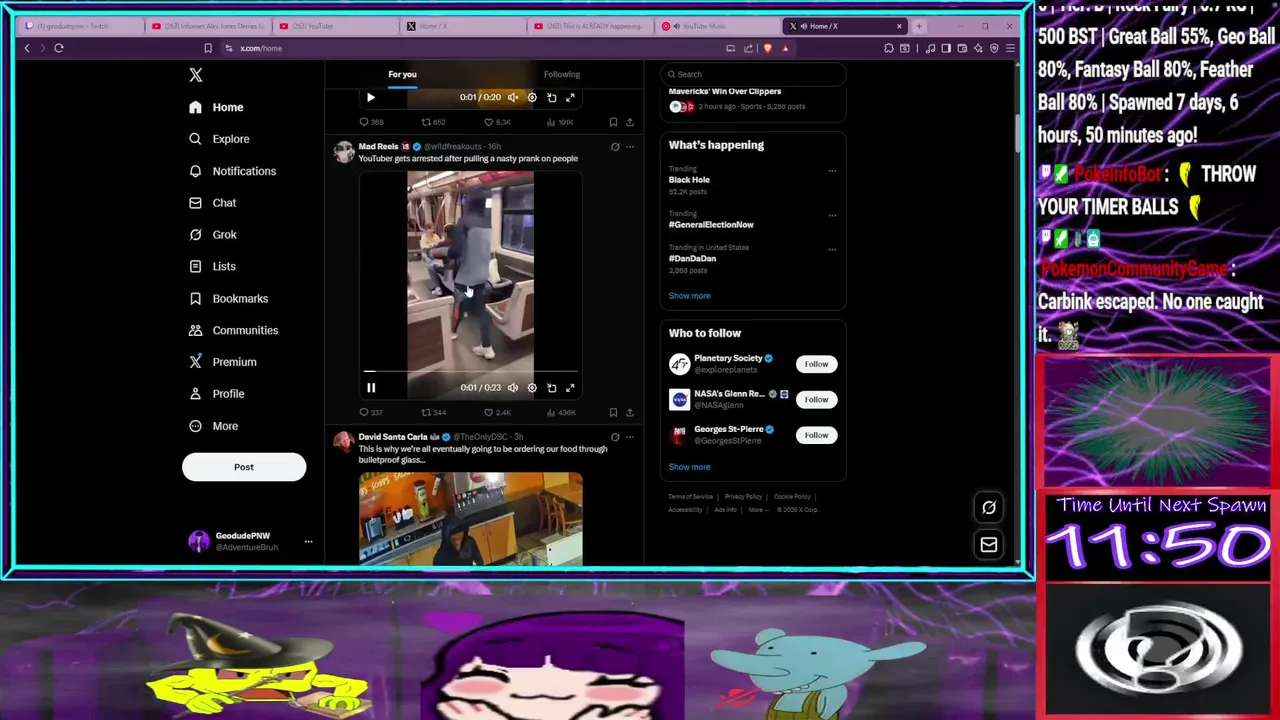Image resolution: width=1280 pixels, height=720 pixels.
Task: Open floating Messages envelope button
Action: click(x=989, y=545)
